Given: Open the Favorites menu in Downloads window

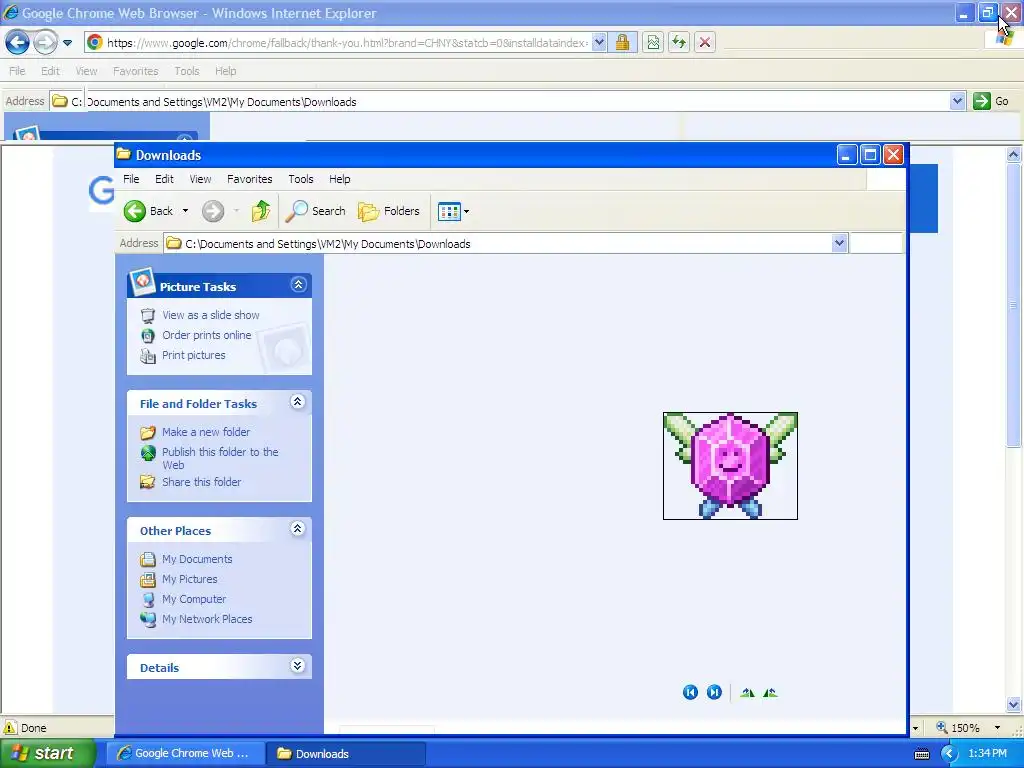Looking at the screenshot, I should (249, 179).
